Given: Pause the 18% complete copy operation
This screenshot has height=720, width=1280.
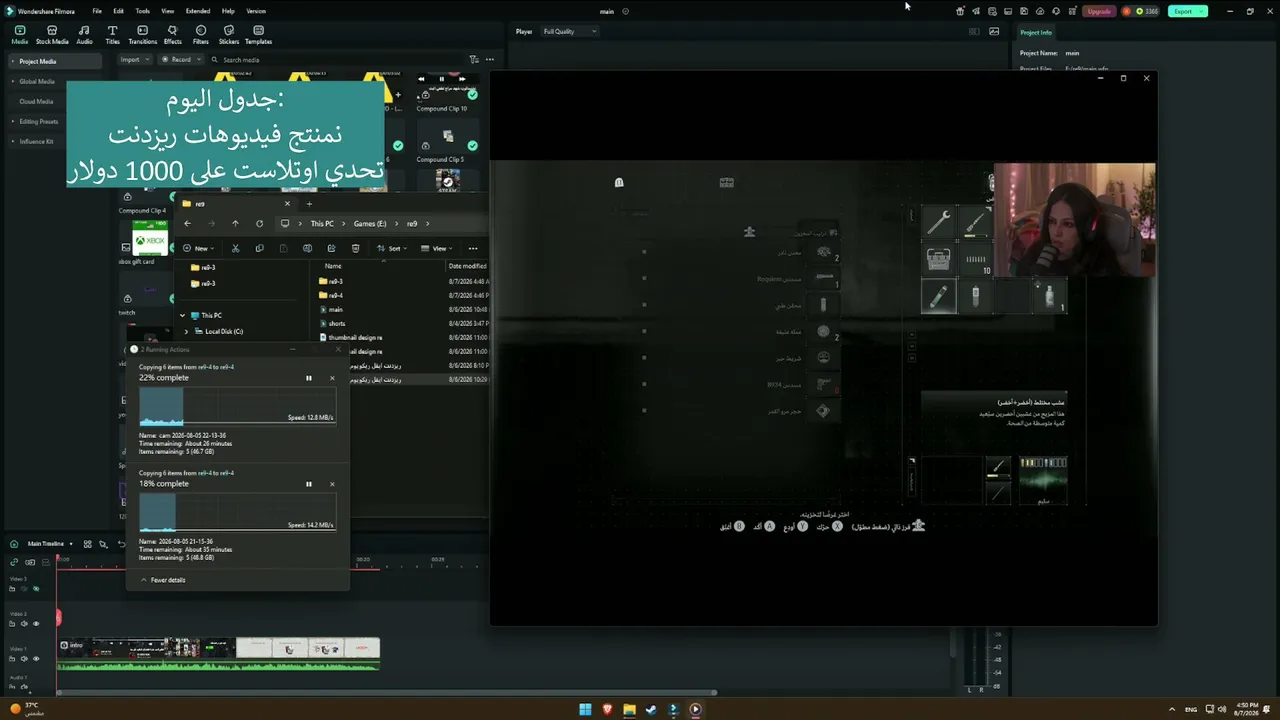Looking at the screenshot, I should click(x=309, y=484).
